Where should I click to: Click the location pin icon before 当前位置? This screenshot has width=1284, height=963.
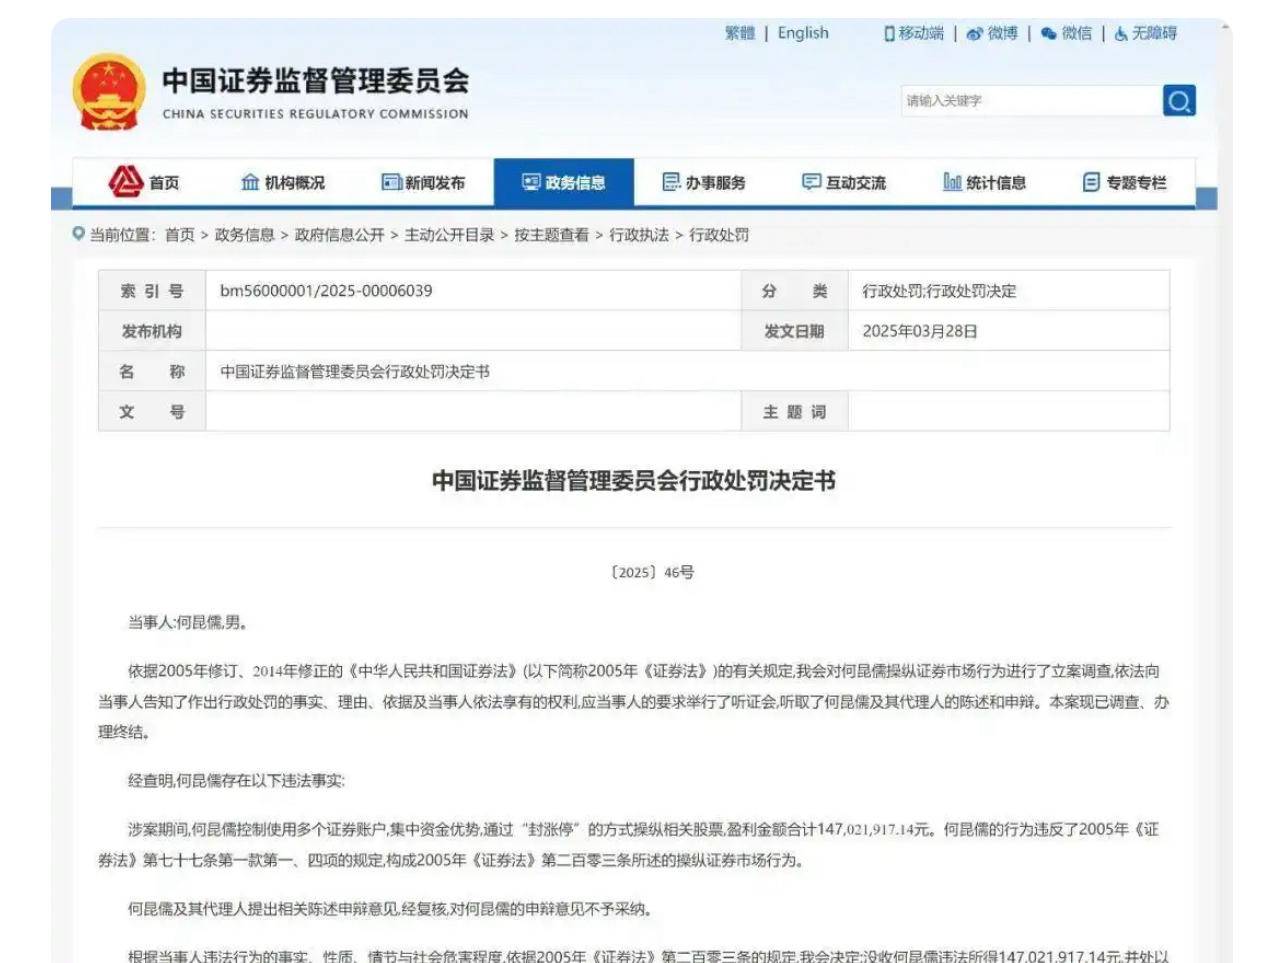78,234
